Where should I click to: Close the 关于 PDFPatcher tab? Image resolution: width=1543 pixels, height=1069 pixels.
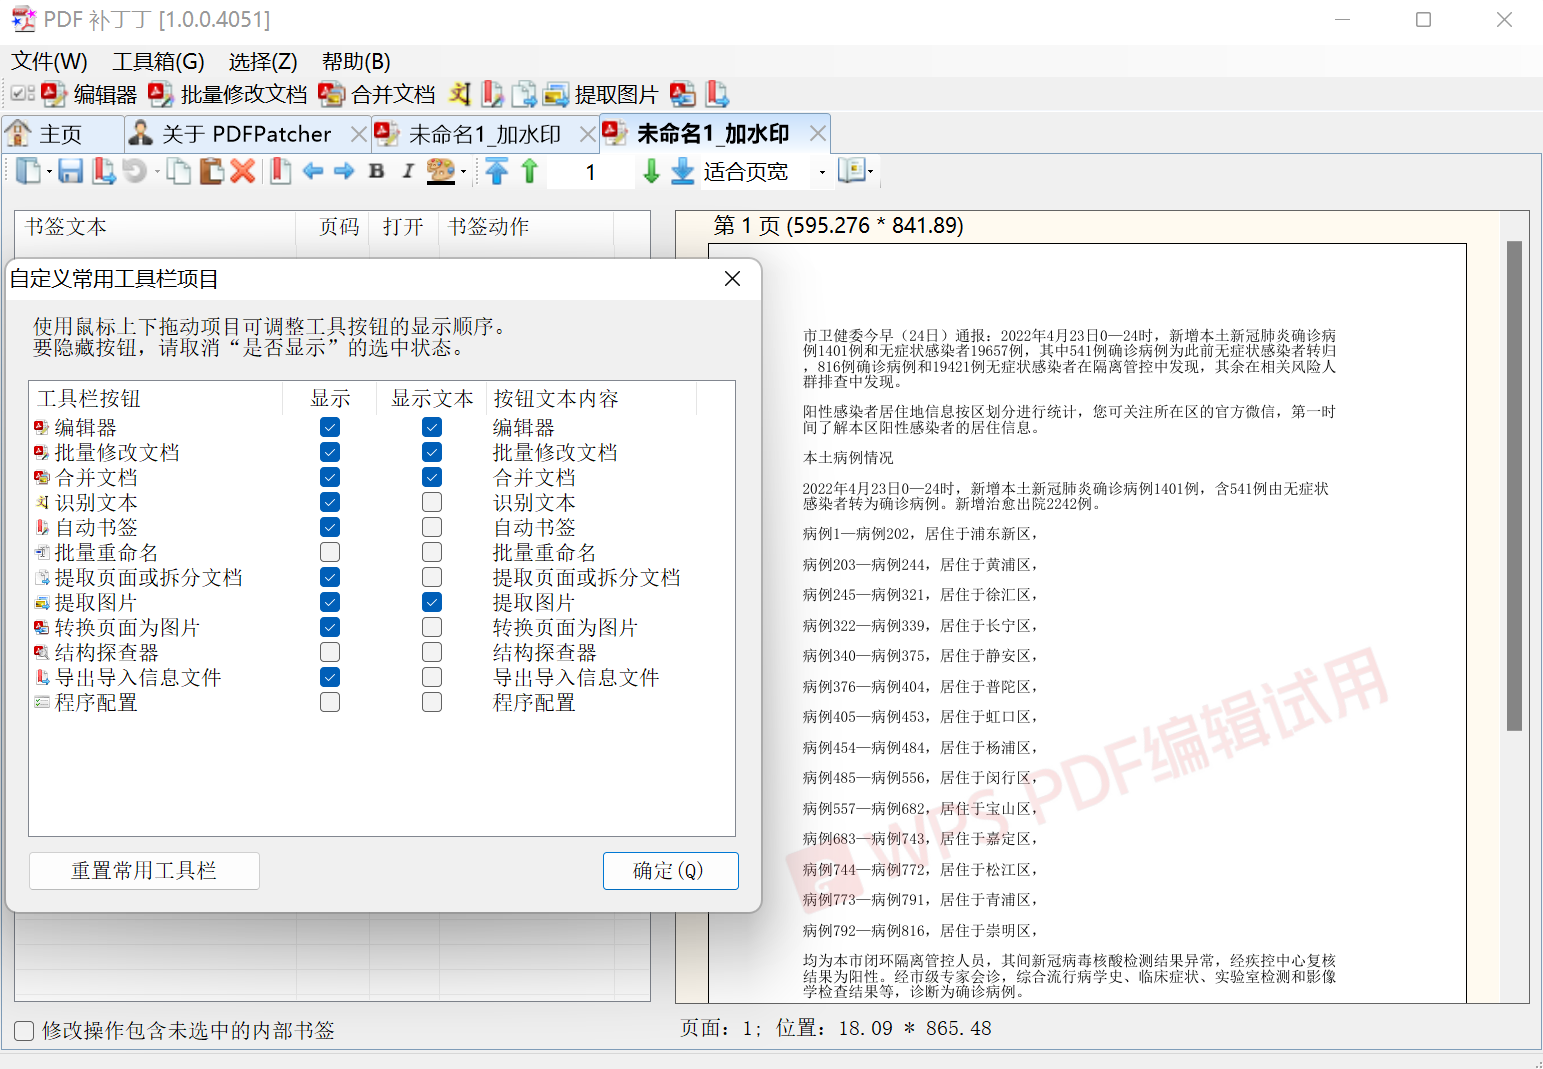359,134
